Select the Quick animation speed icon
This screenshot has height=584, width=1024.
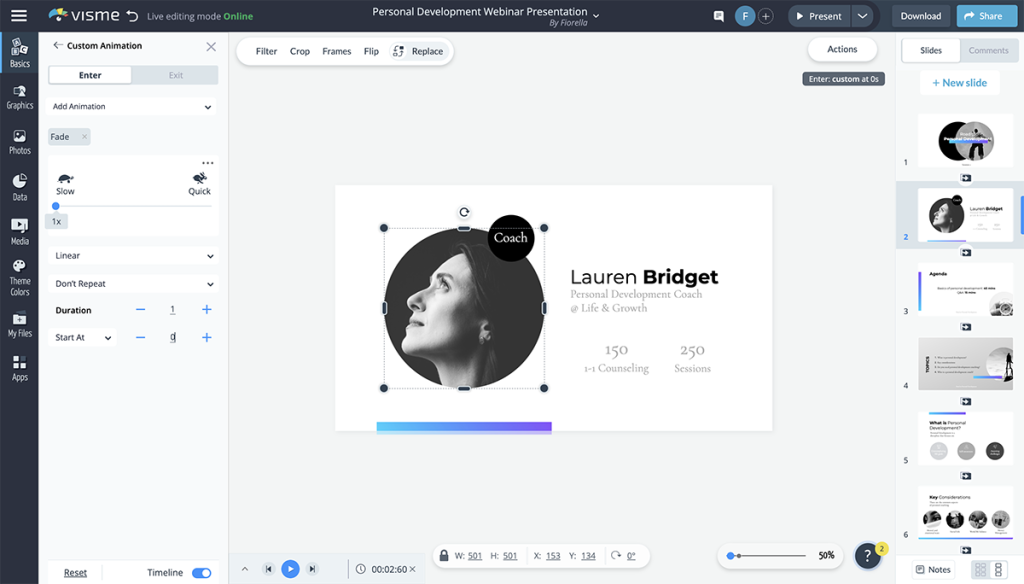pyautogui.click(x=199, y=180)
